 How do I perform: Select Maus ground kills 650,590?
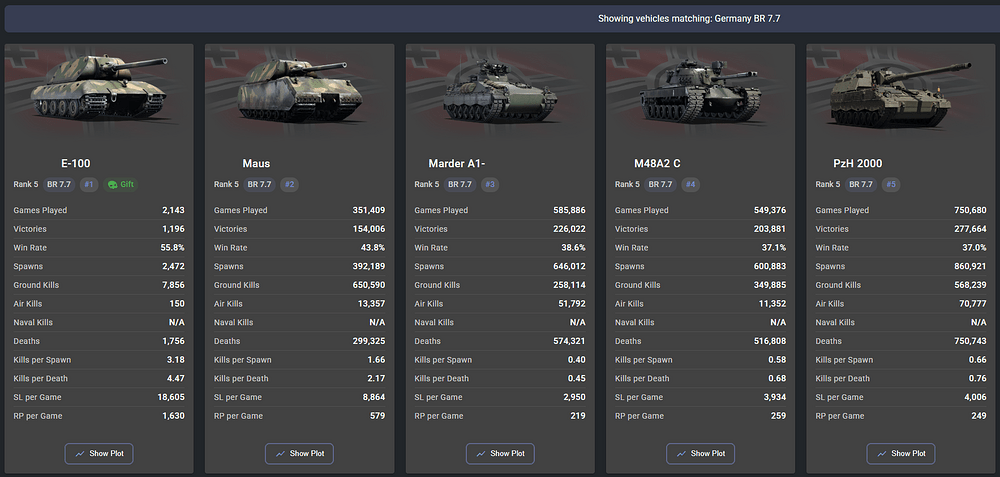(369, 285)
